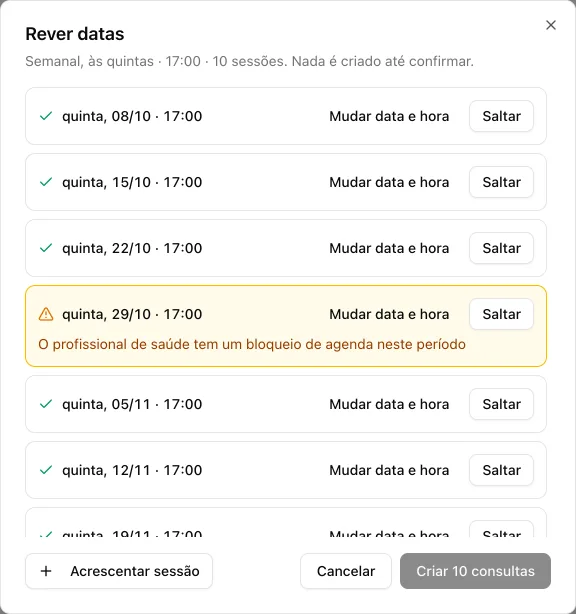Add a session with Acrescentar sessão
The width and height of the screenshot is (576, 614).
pyautogui.click(x=119, y=571)
